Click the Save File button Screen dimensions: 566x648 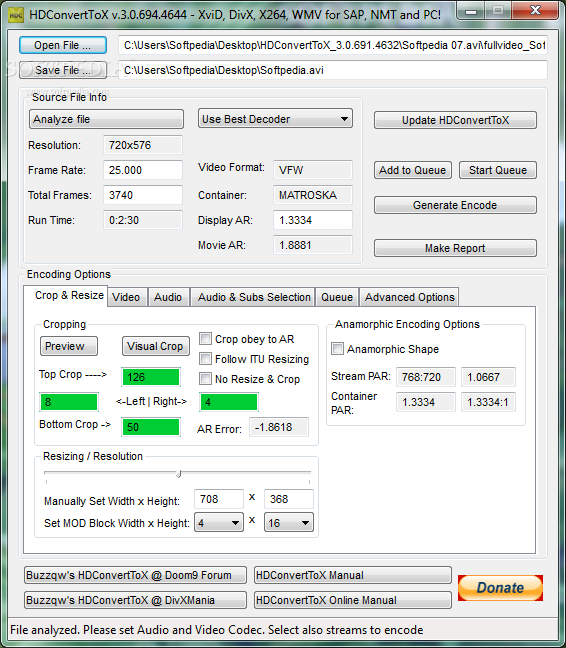pos(63,70)
